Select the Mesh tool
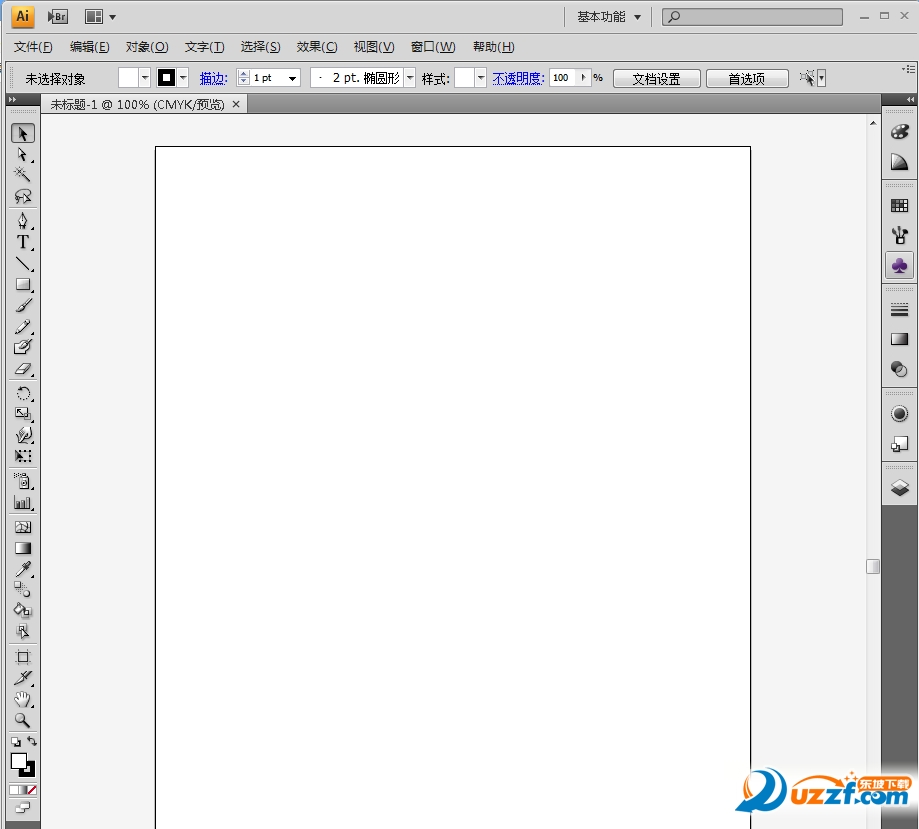Viewport: 919px width, 829px height. tap(23, 527)
